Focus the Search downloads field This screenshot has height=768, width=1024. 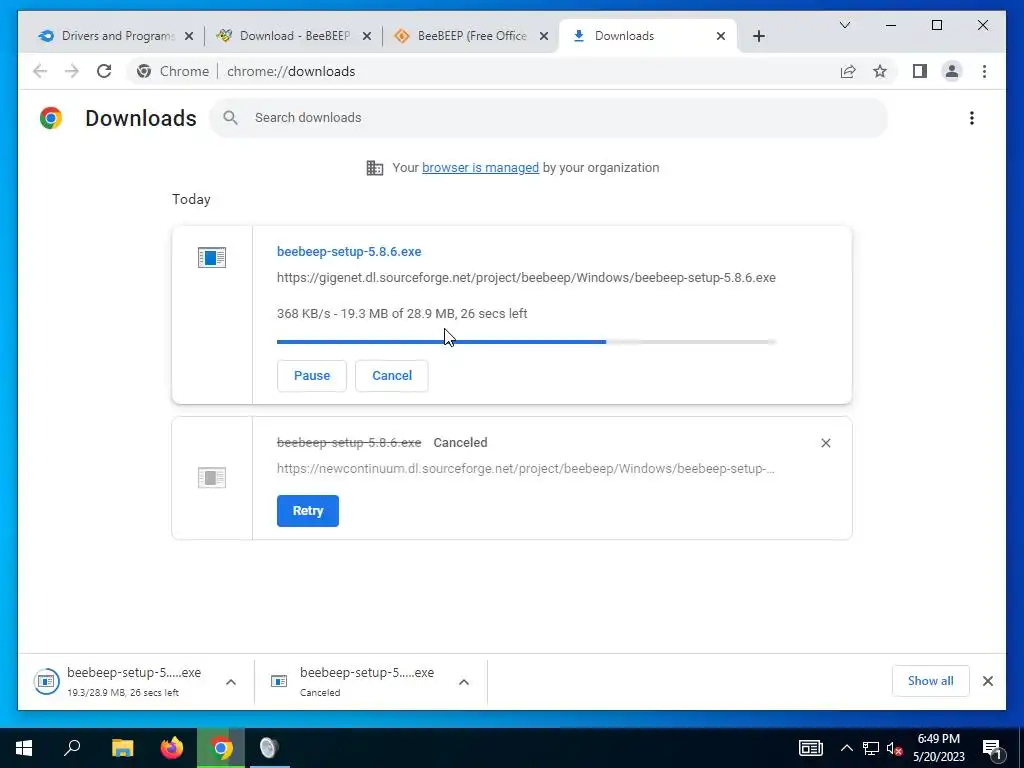click(x=549, y=118)
